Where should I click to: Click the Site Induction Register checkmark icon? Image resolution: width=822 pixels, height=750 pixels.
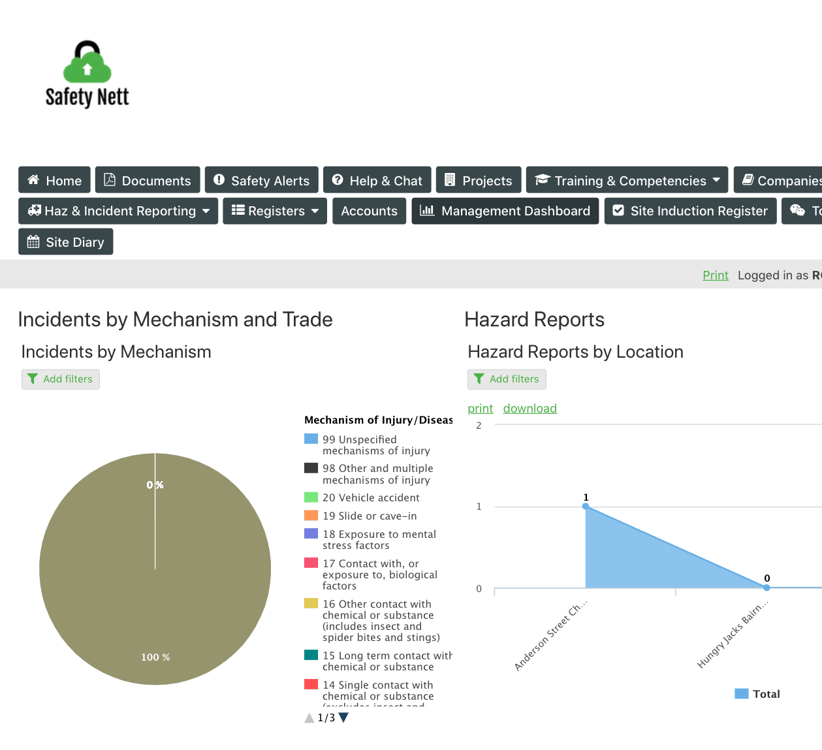pos(619,211)
